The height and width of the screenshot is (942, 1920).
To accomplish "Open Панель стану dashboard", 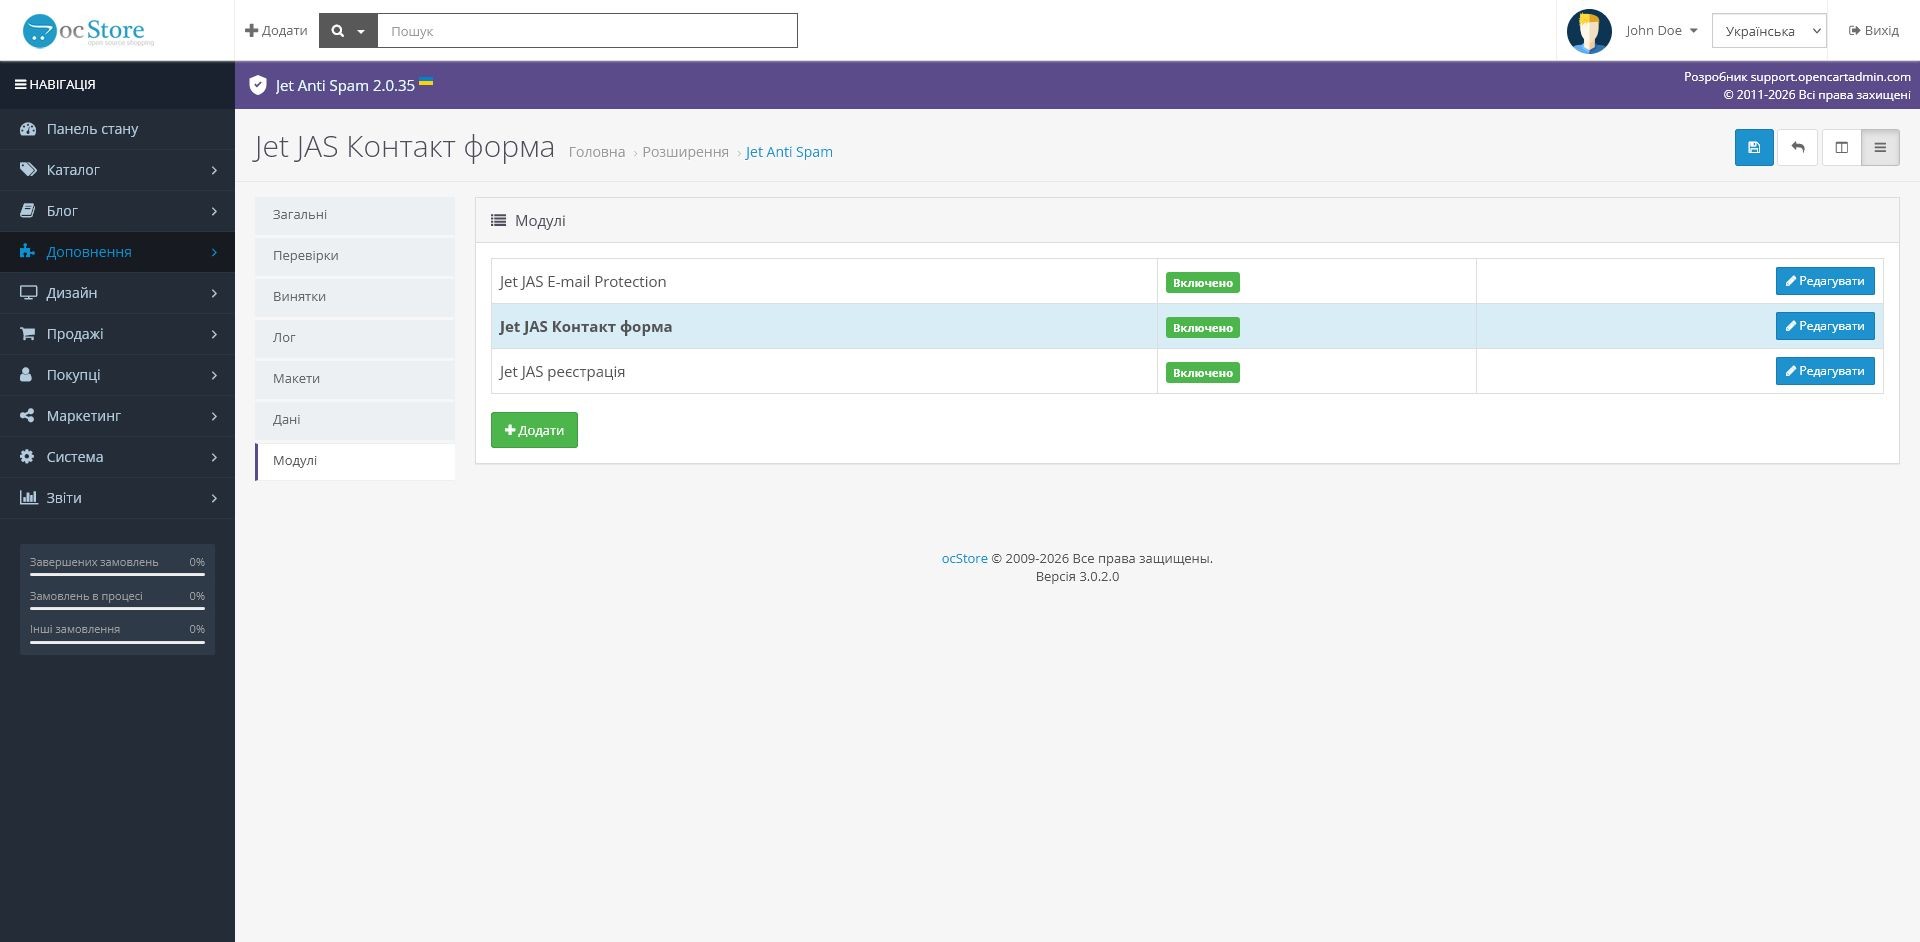I will point(117,129).
